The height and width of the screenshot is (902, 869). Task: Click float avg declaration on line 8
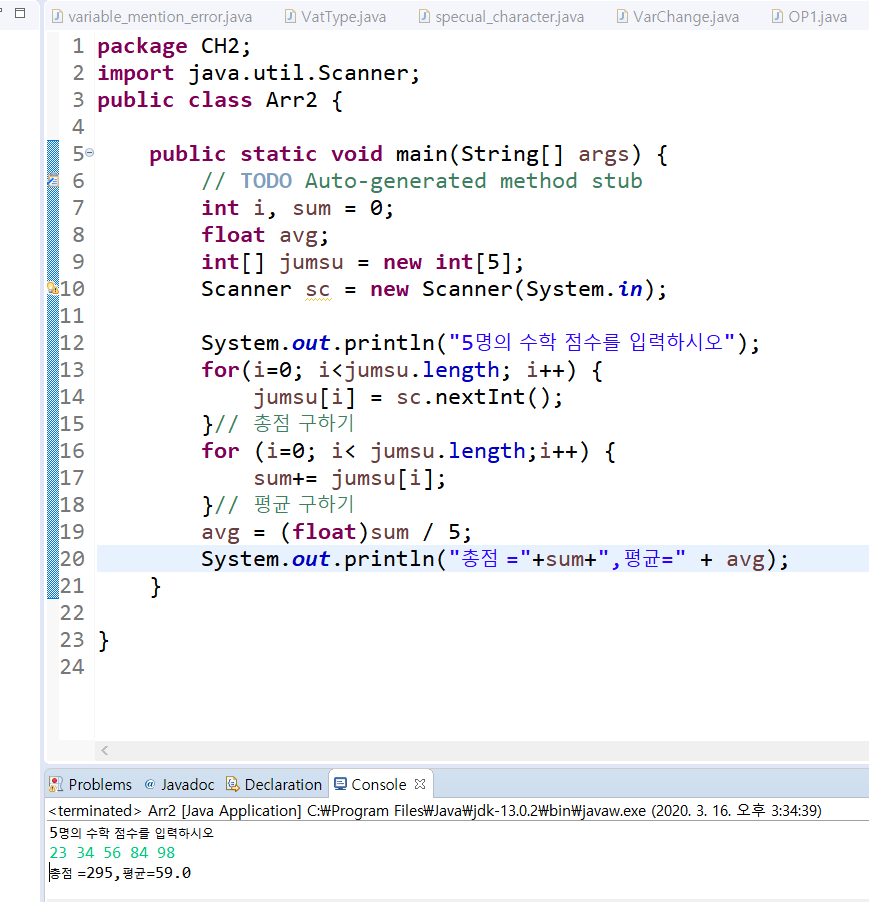click(265, 235)
